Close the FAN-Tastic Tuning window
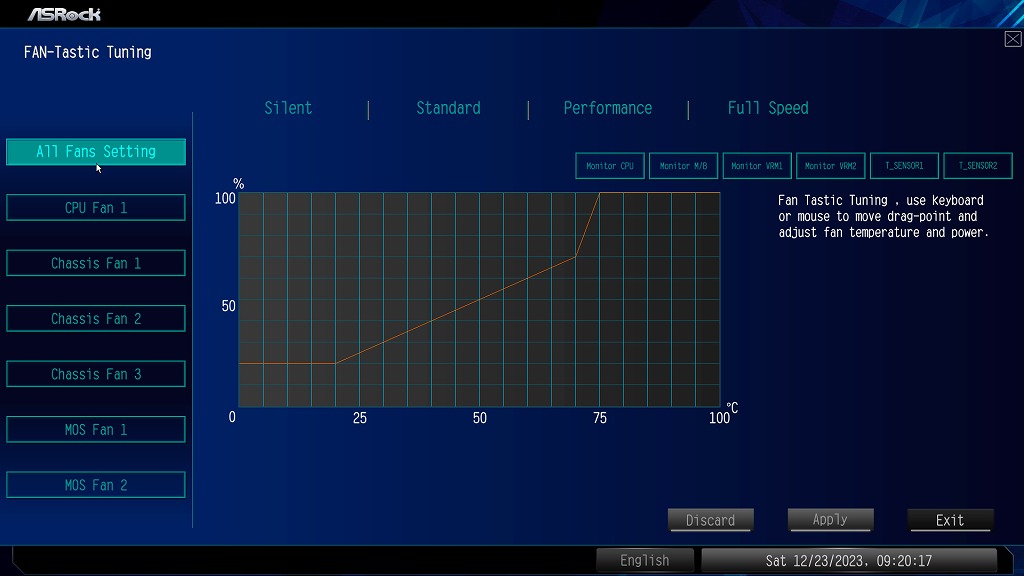Image resolution: width=1024 pixels, height=576 pixels. [1013, 39]
